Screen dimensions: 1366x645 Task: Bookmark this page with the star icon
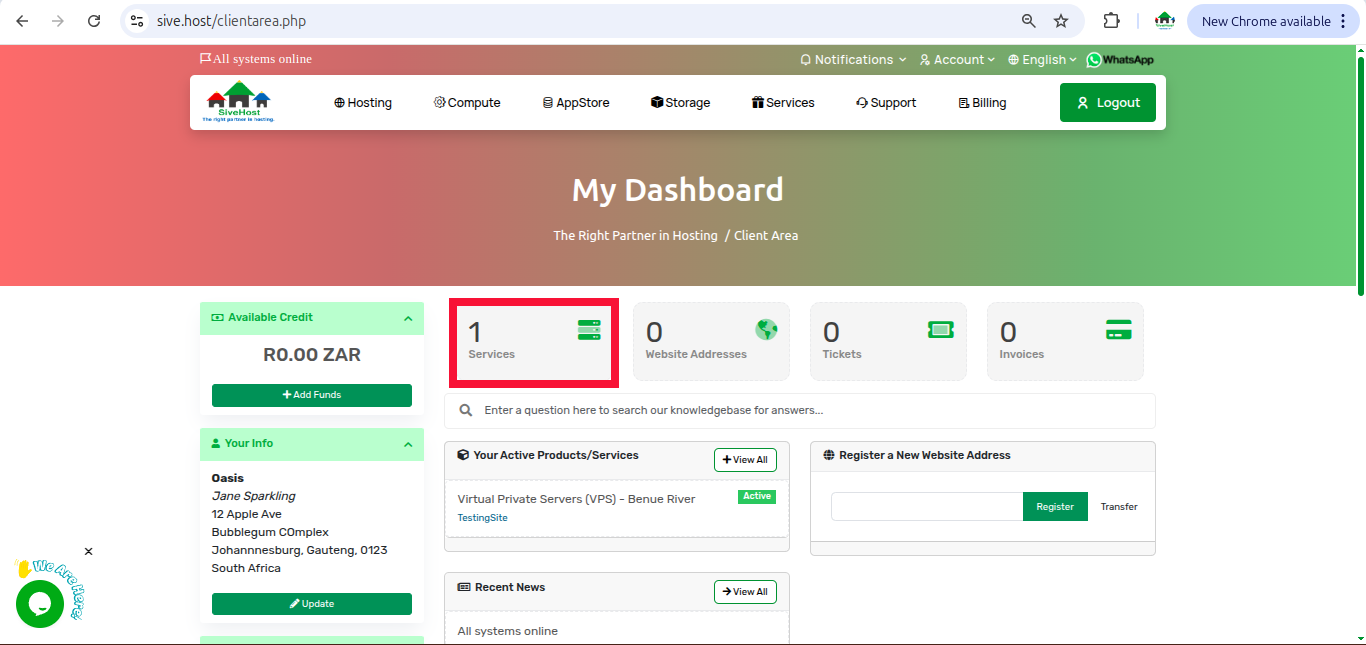coord(1061,21)
